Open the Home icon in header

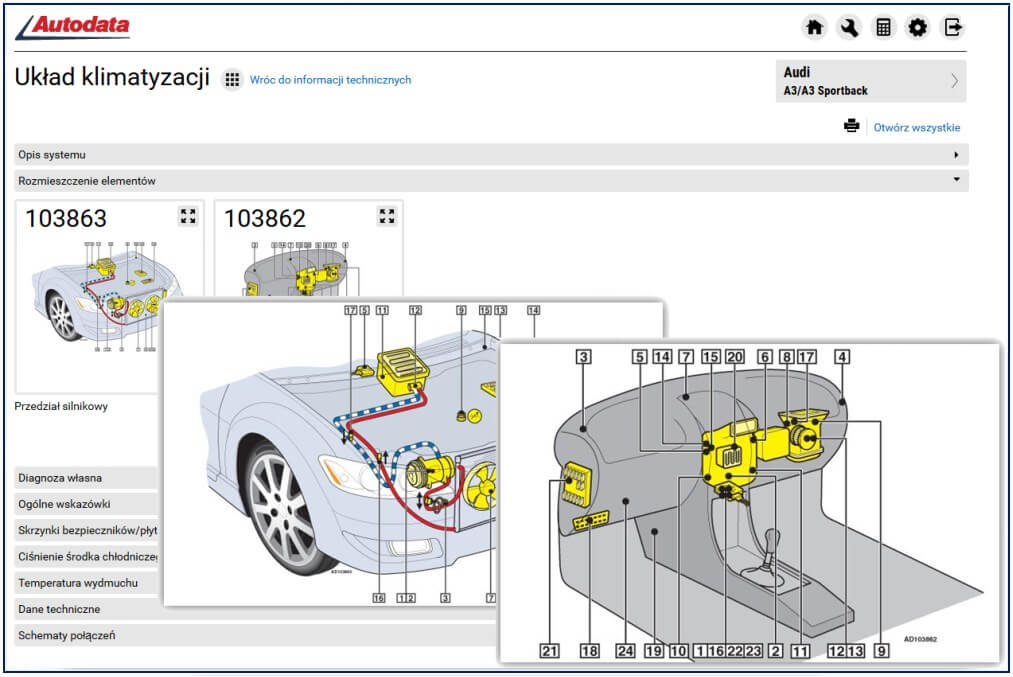click(x=815, y=27)
